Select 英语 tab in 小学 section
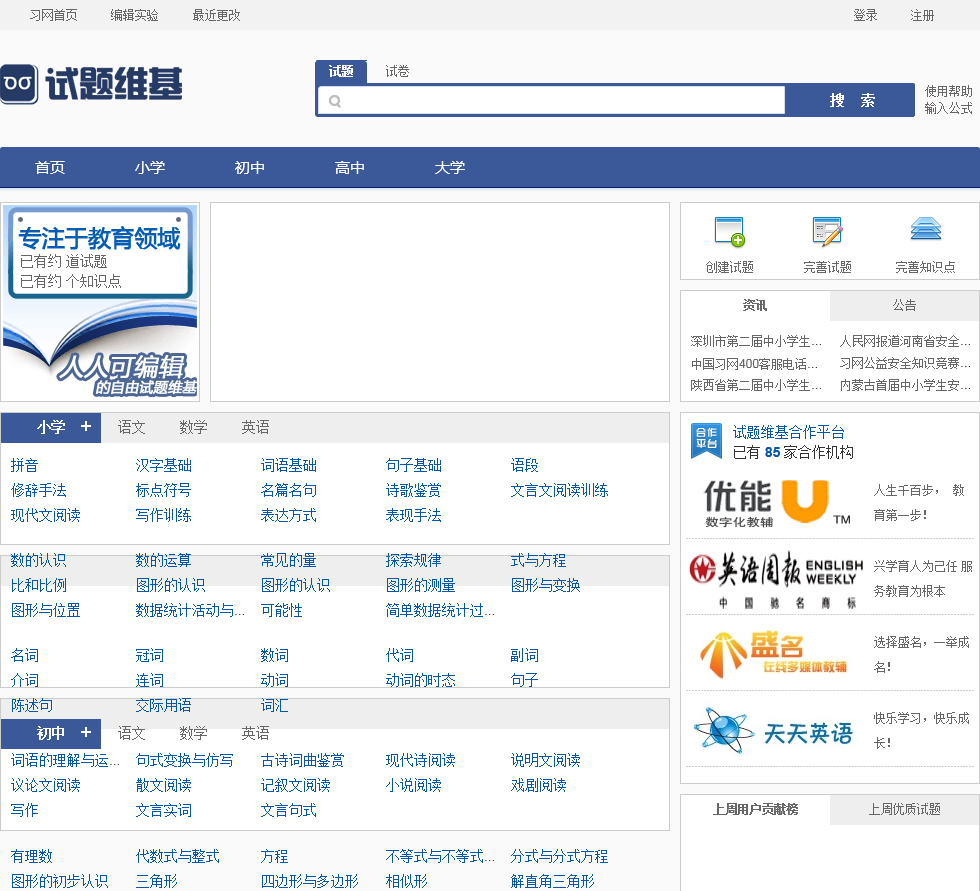The width and height of the screenshot is (980, 891). tap(255, 427)
